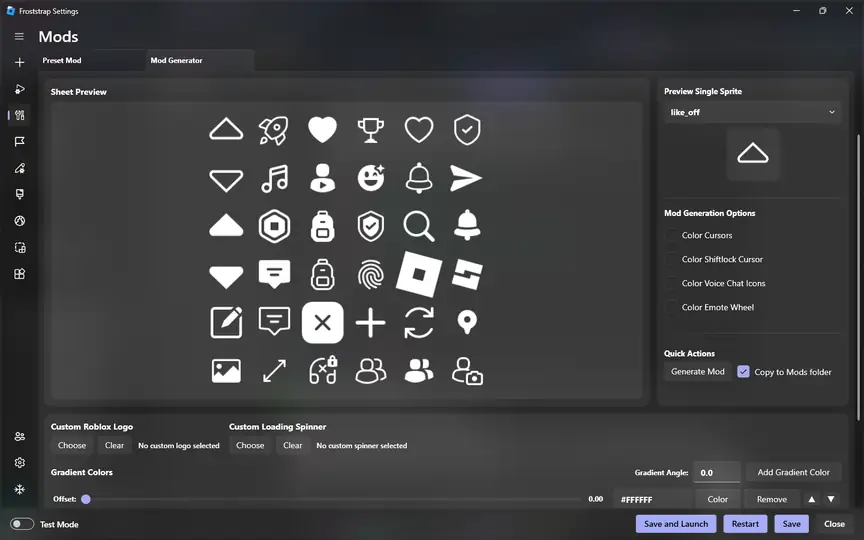Remove the #FFFFFF gradient color
This screenshot has height=540, width=864.
click(x=771, y=499)
